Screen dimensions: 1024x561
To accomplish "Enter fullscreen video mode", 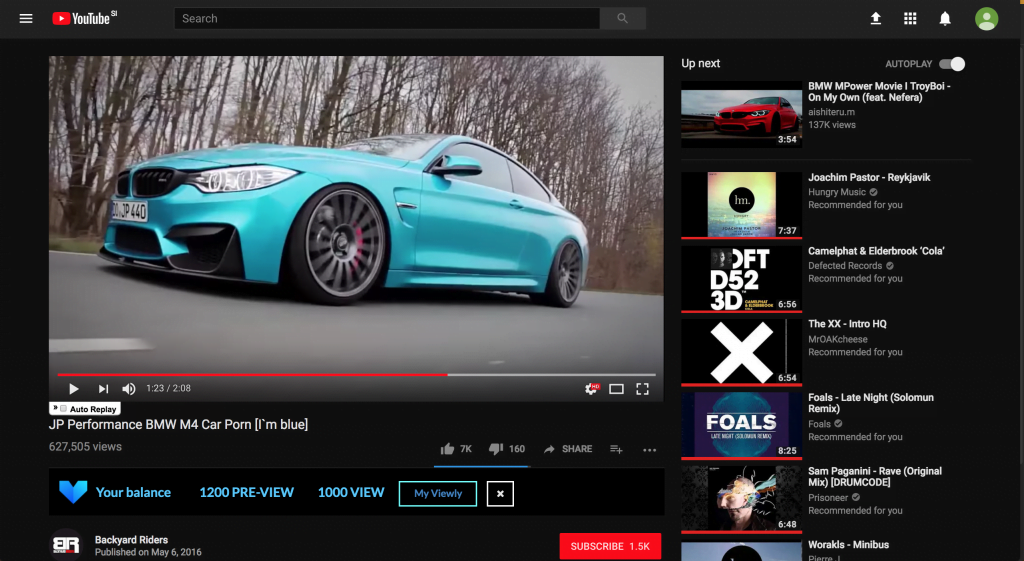I will pos(643,389).
